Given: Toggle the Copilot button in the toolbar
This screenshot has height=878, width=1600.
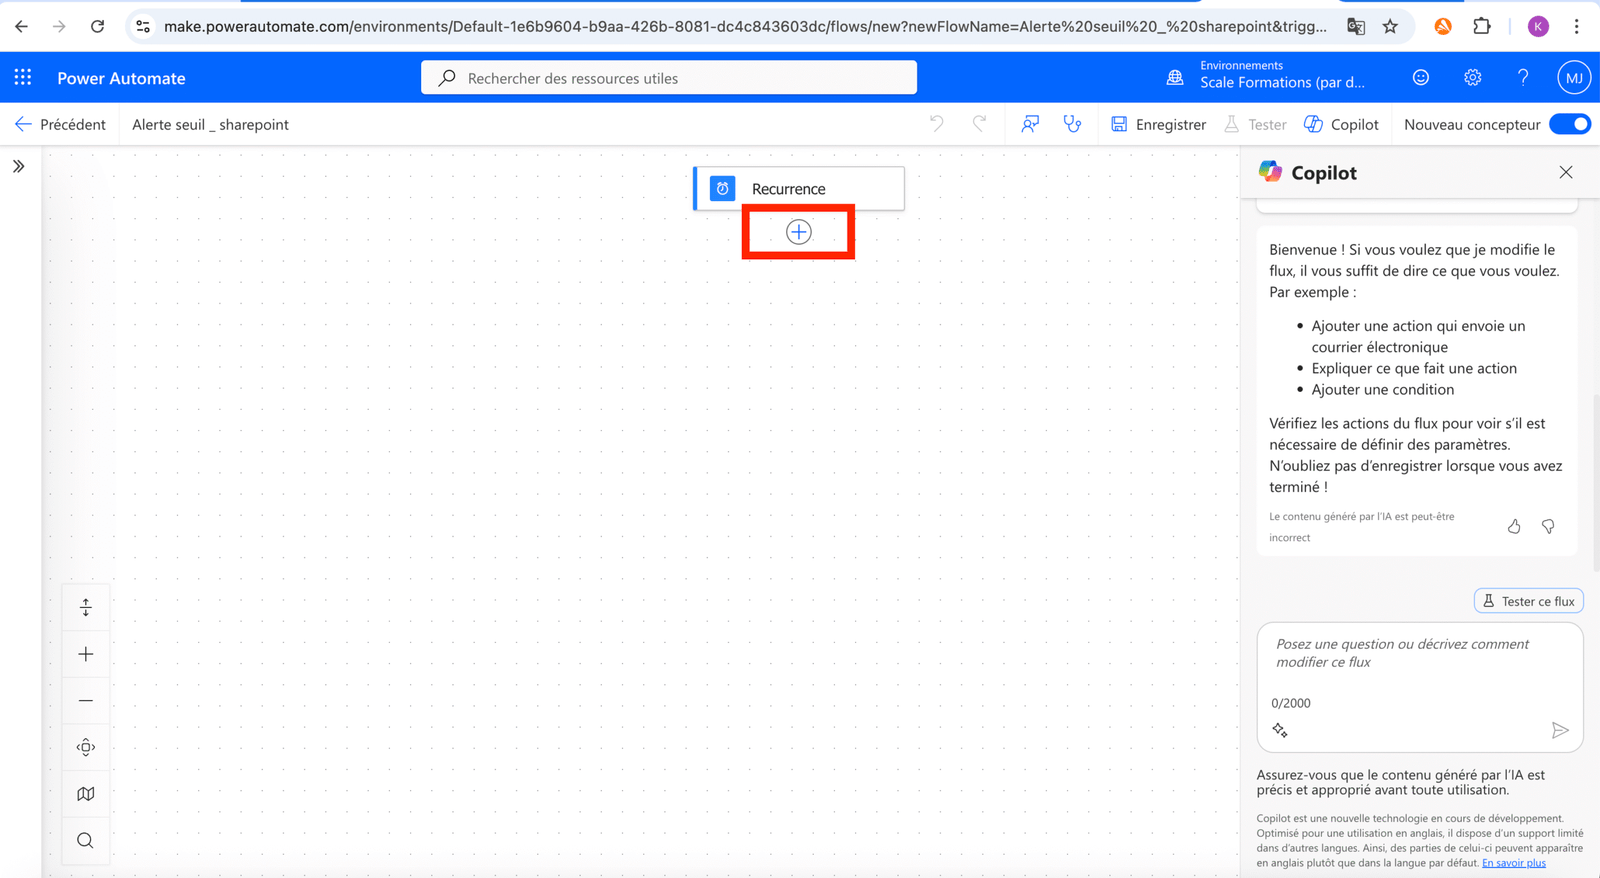Looking at the screenshot, I should [x=1341, y=124].
